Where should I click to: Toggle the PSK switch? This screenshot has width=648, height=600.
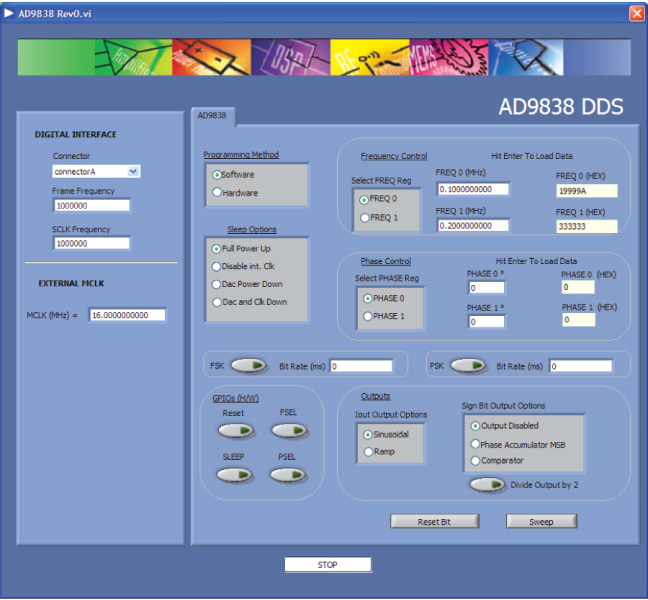pos(468,365)
